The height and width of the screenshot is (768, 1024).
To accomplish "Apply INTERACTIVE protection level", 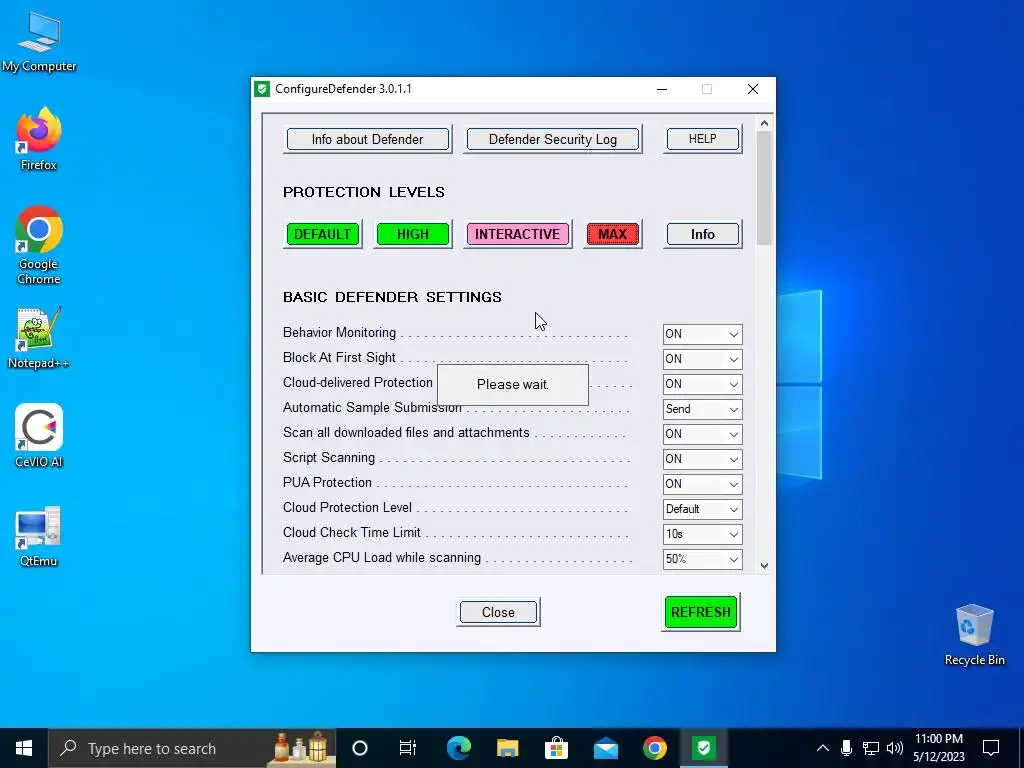I will (x=517, y=234).
